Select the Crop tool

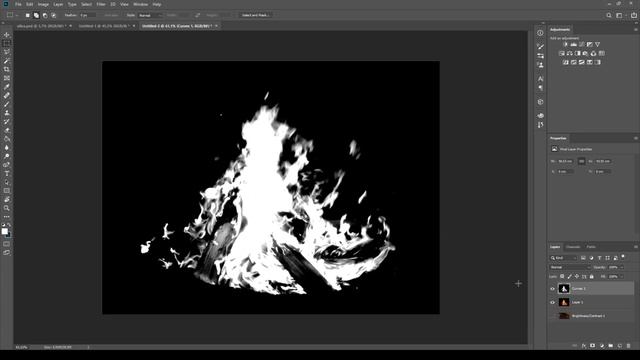tap(7, 69)
